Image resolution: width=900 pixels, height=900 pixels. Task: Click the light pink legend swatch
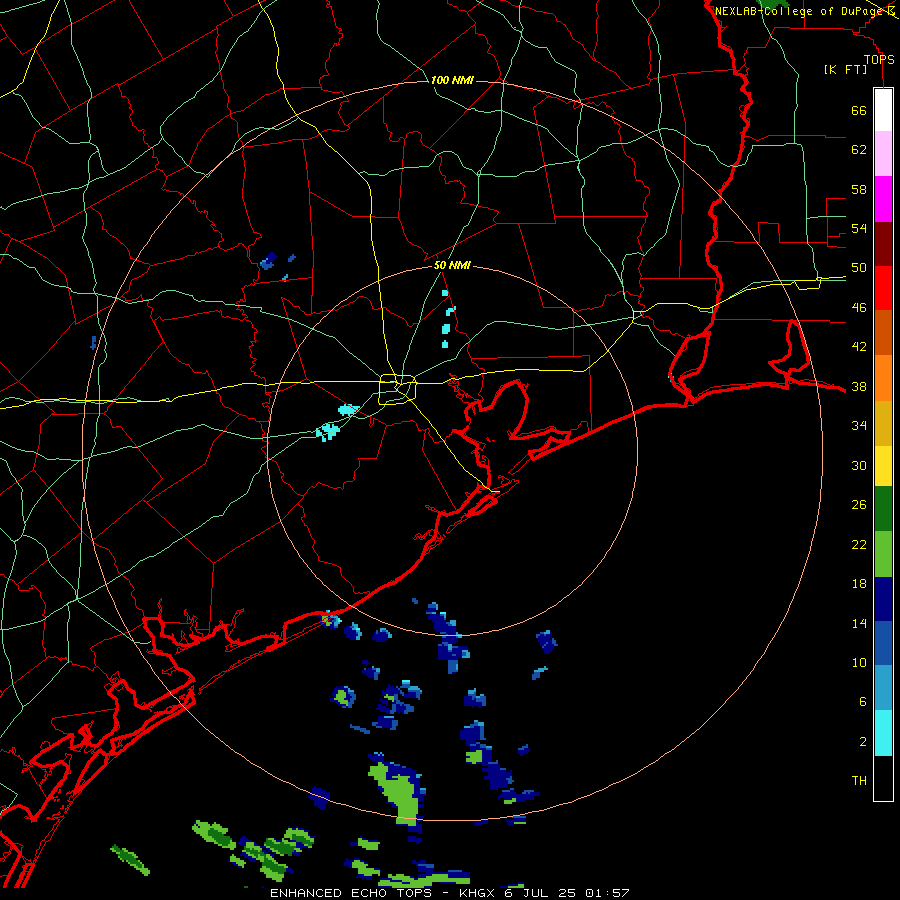coord(883,154)
